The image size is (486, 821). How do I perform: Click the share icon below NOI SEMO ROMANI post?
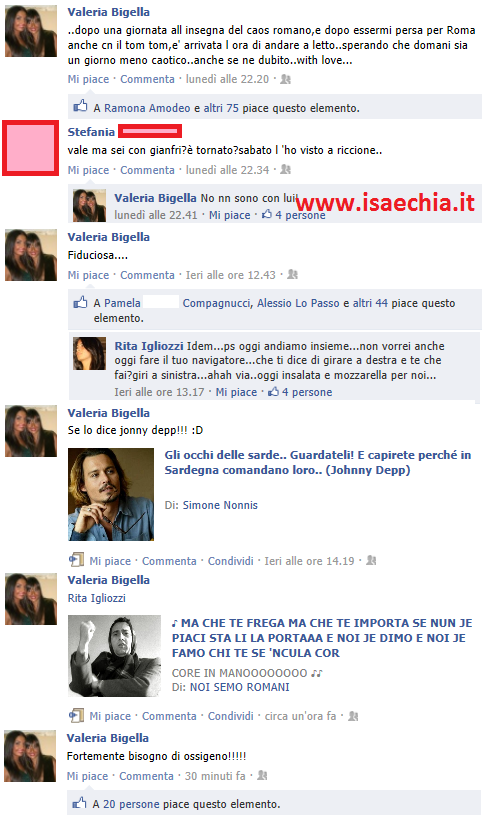pos(76,715)
